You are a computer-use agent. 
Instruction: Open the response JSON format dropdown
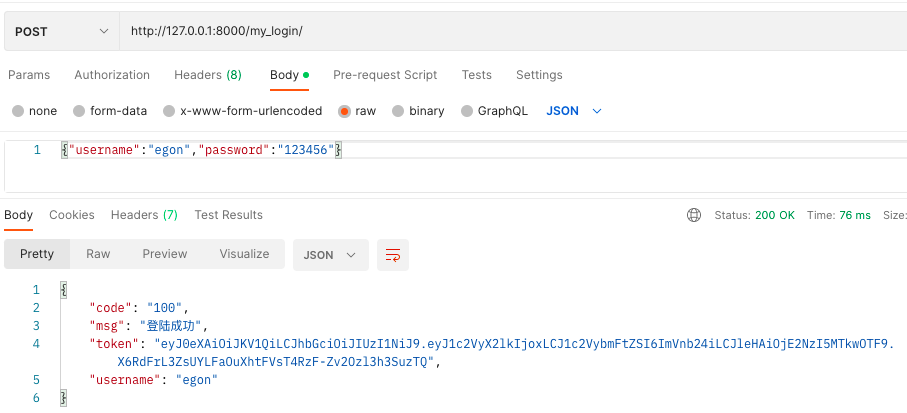(x=330, y=255)
